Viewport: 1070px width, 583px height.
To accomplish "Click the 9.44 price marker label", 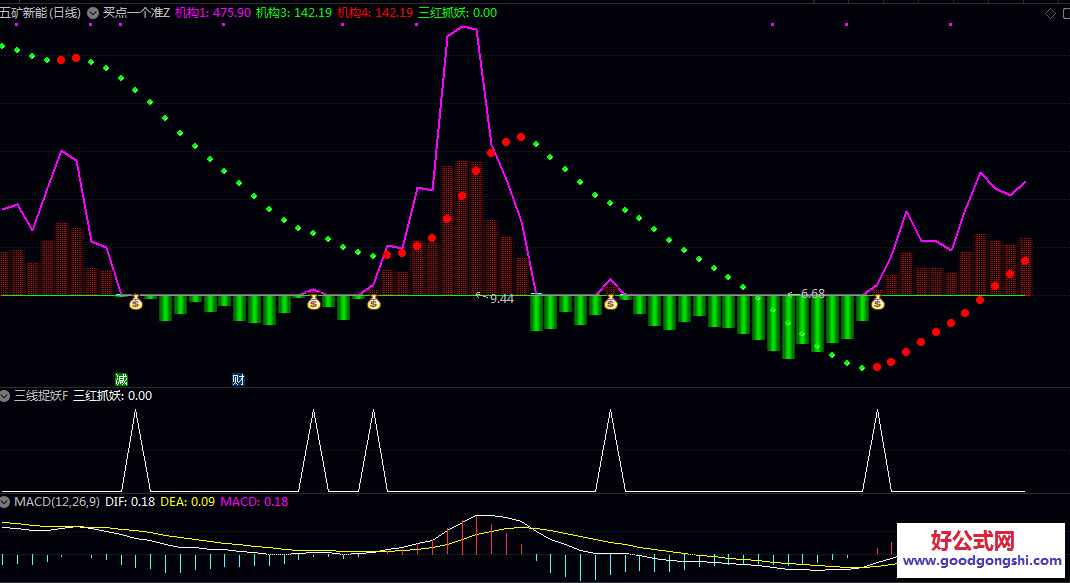I will pos(500,298).
